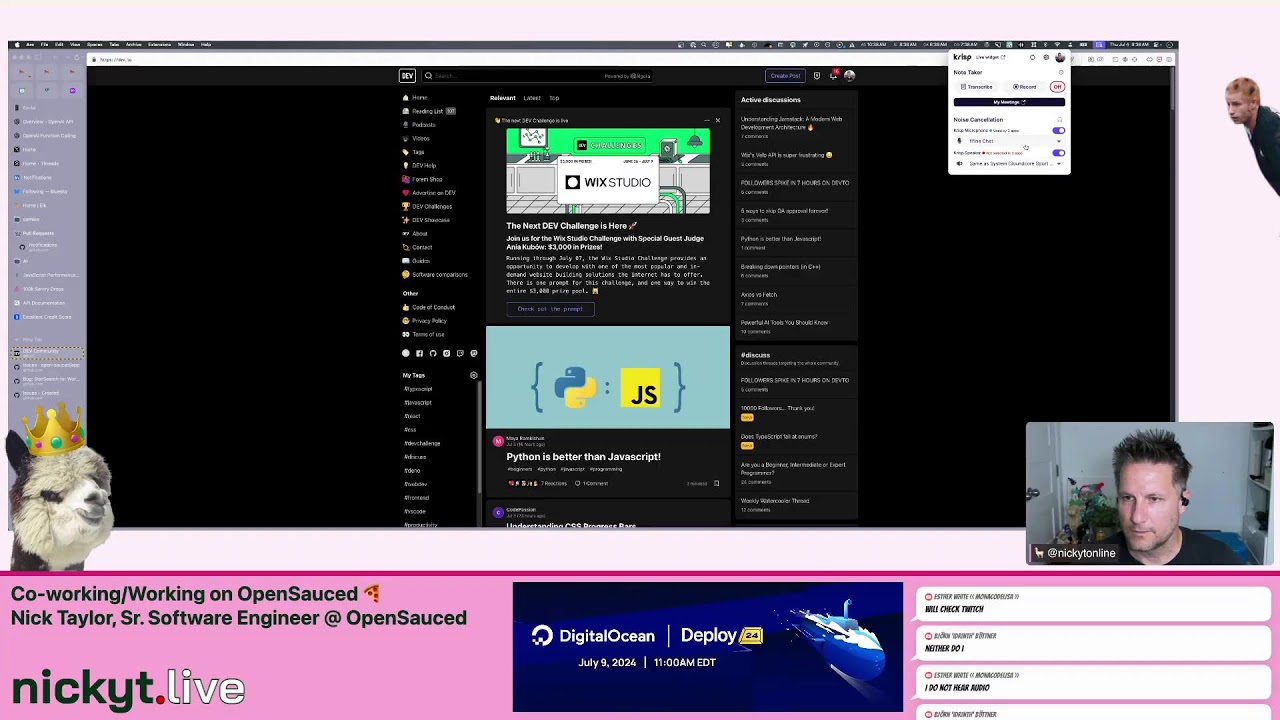The height and width of the screenshot is (720, 1280).
Task: Open Krisp profile avatar
Action: tap(1060, 57)
